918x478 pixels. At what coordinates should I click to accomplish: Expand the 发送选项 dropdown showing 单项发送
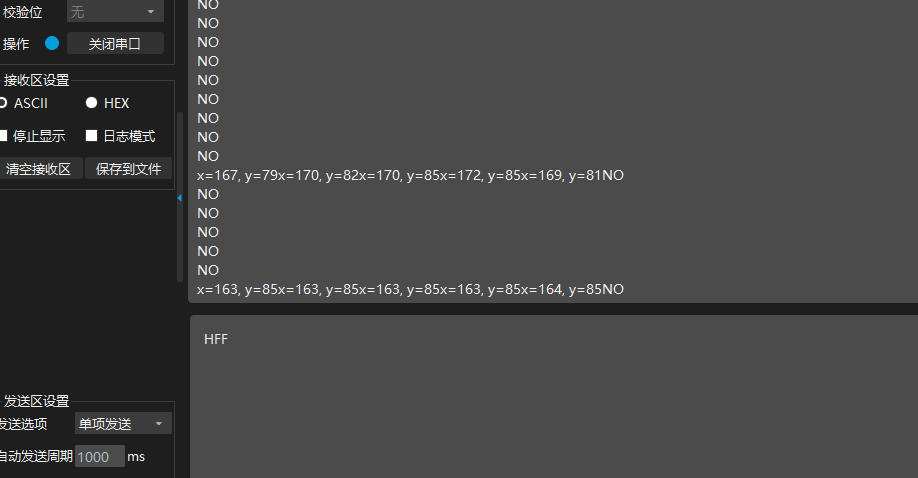pyautogui.click(x=122, y=424)
